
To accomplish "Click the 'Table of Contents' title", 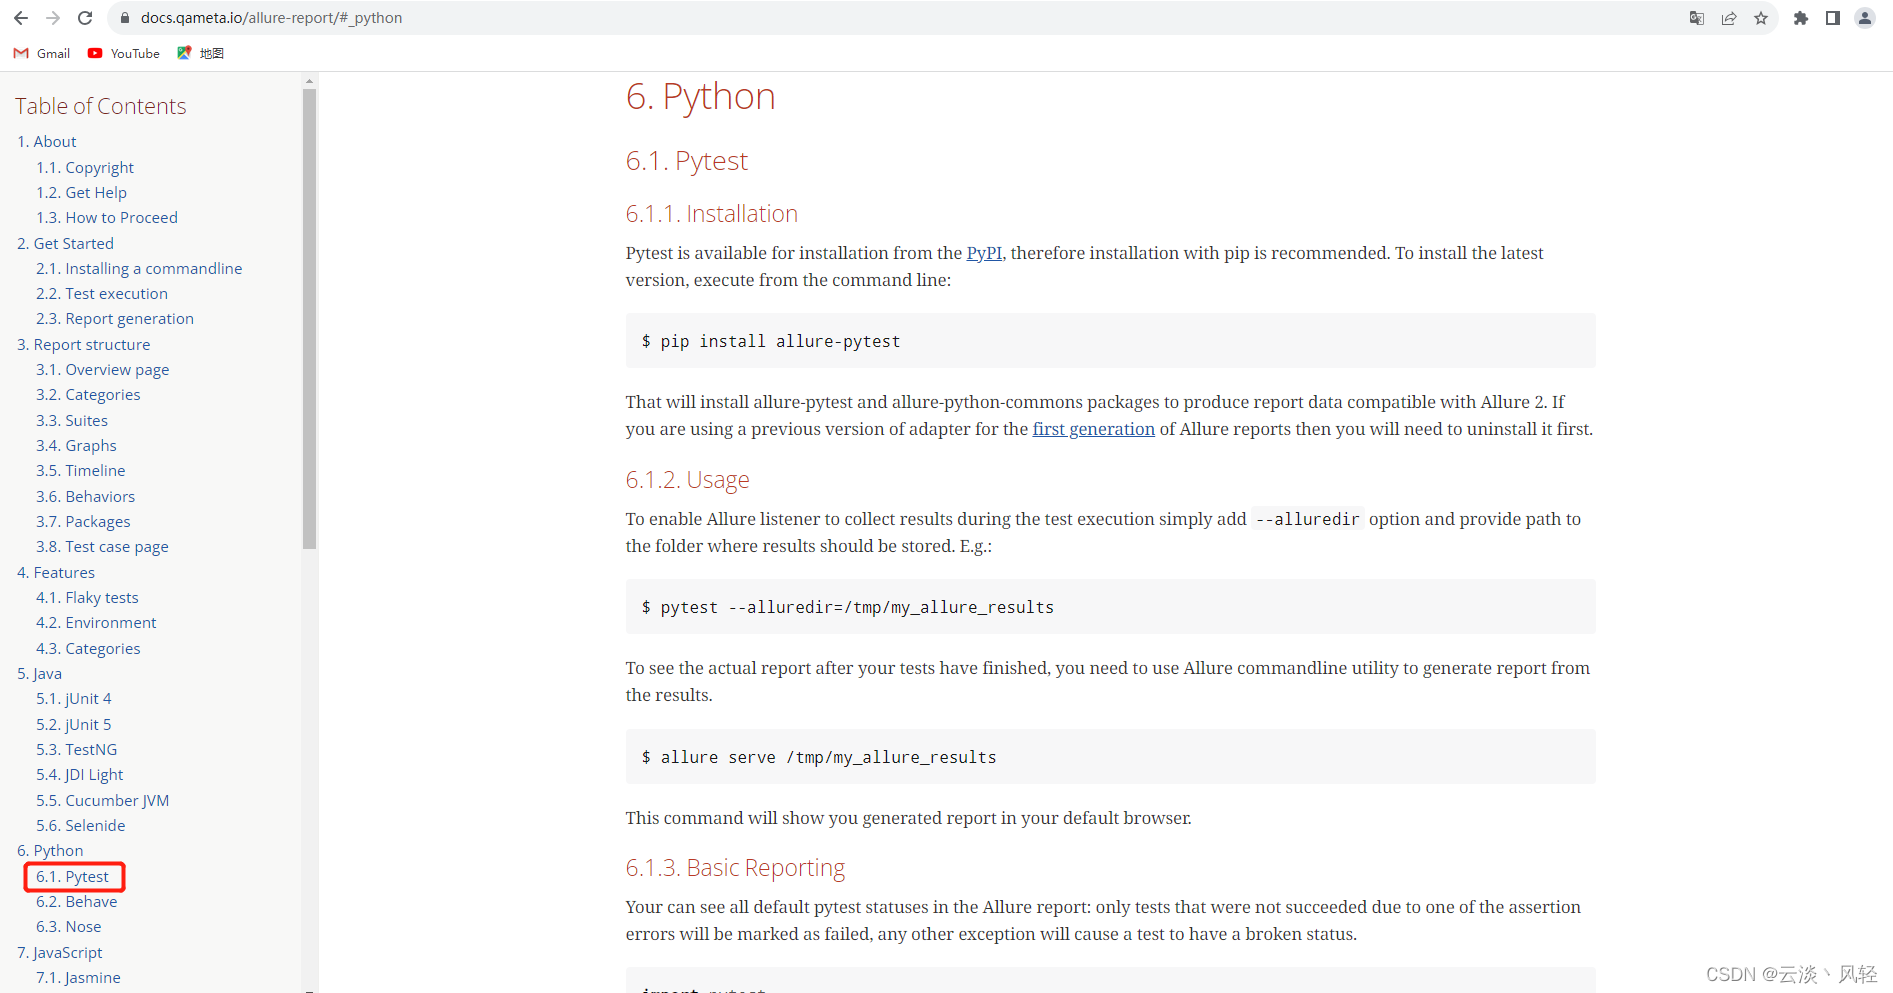I will [x=100, y=106].
